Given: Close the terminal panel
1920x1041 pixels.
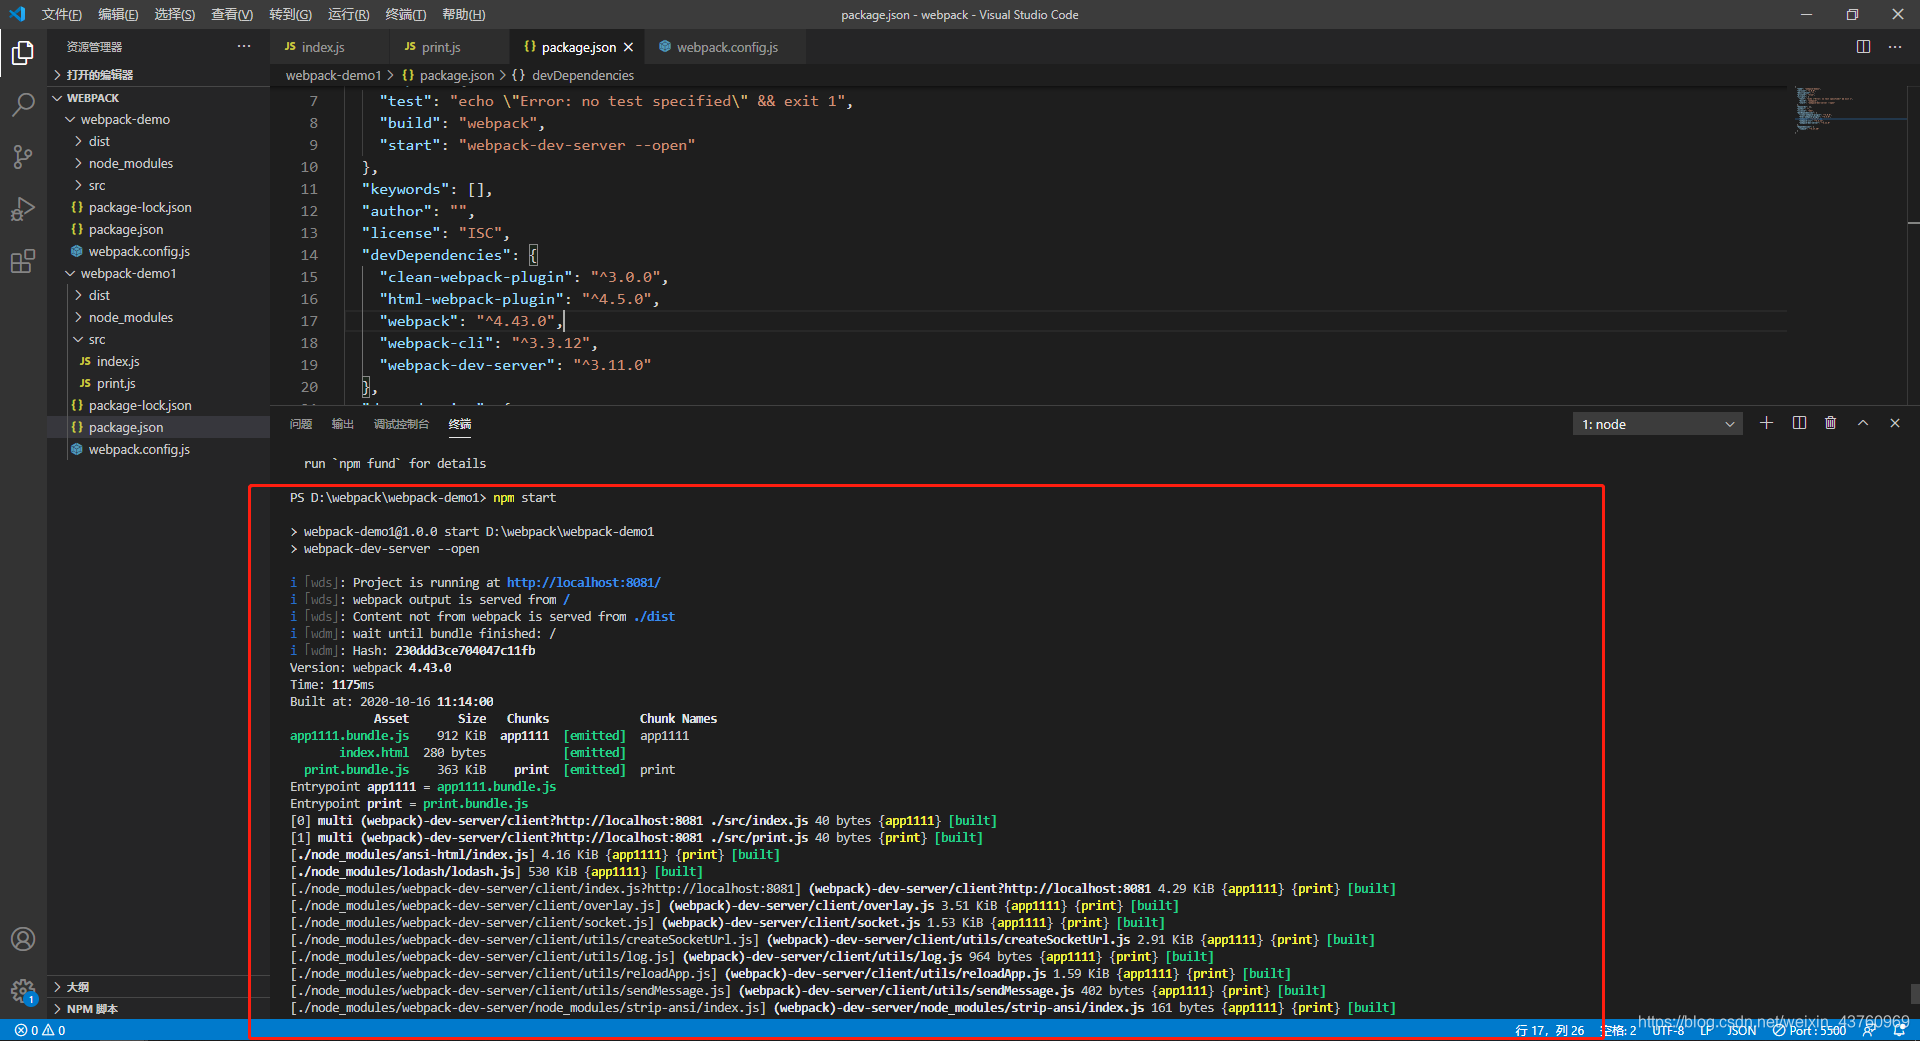Looking at the screenshot, I should pos(1895,423).
